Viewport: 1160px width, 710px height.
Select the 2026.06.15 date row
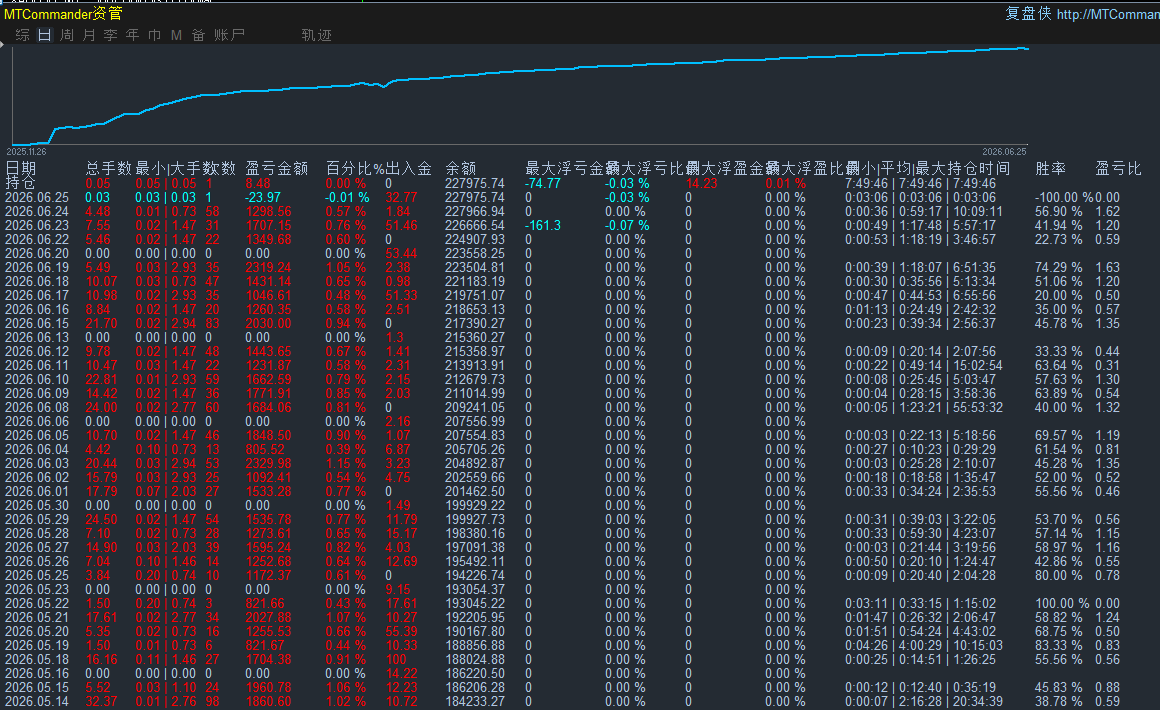[37, 323]
